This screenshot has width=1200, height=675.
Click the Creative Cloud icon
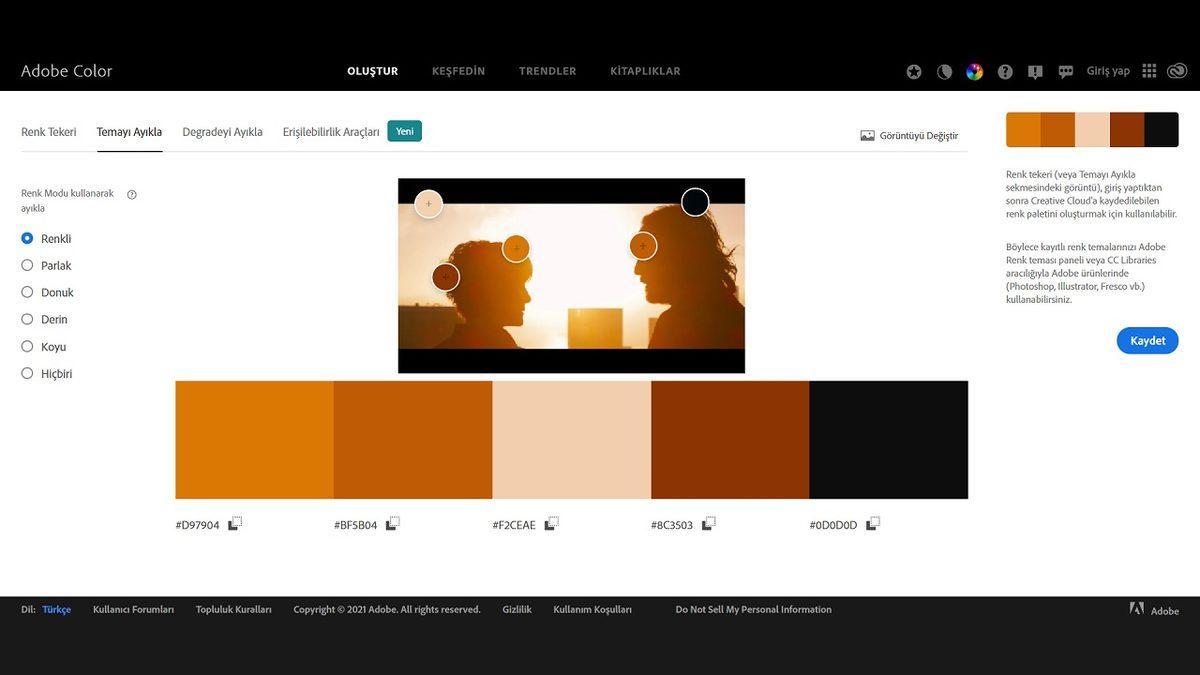pos(1177,71)
